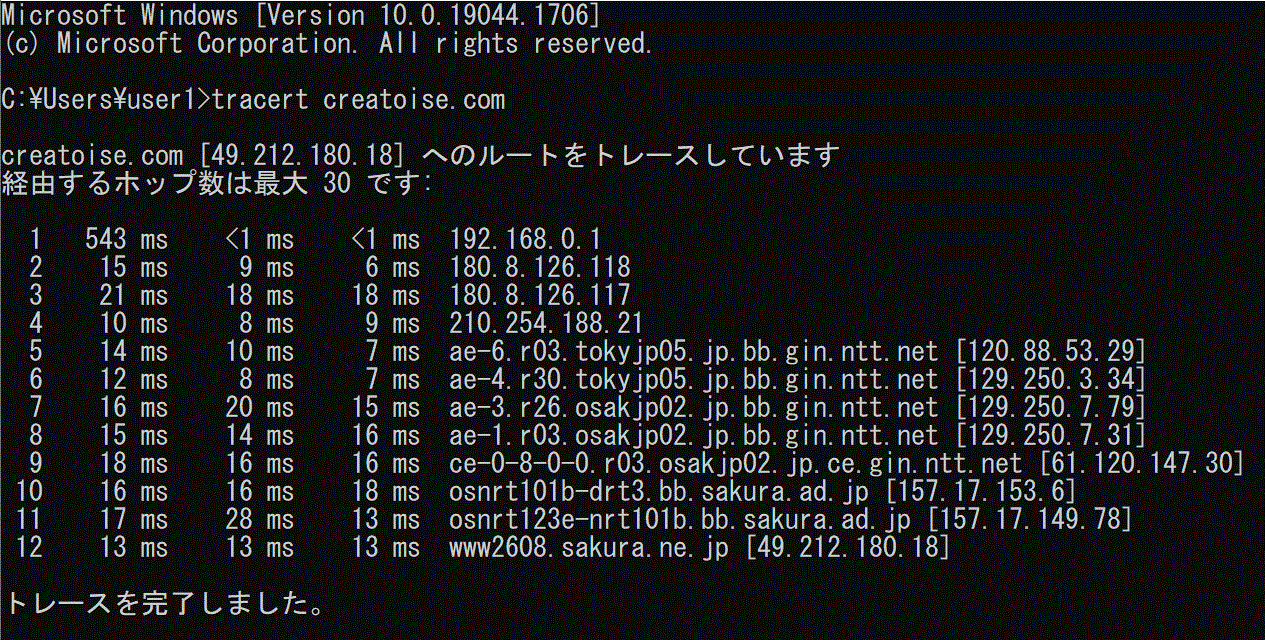The height and width of the screenshot is (640, 1265).
Task: Click bracketed IP 61.120.147.30
Action: point(1141,464)
